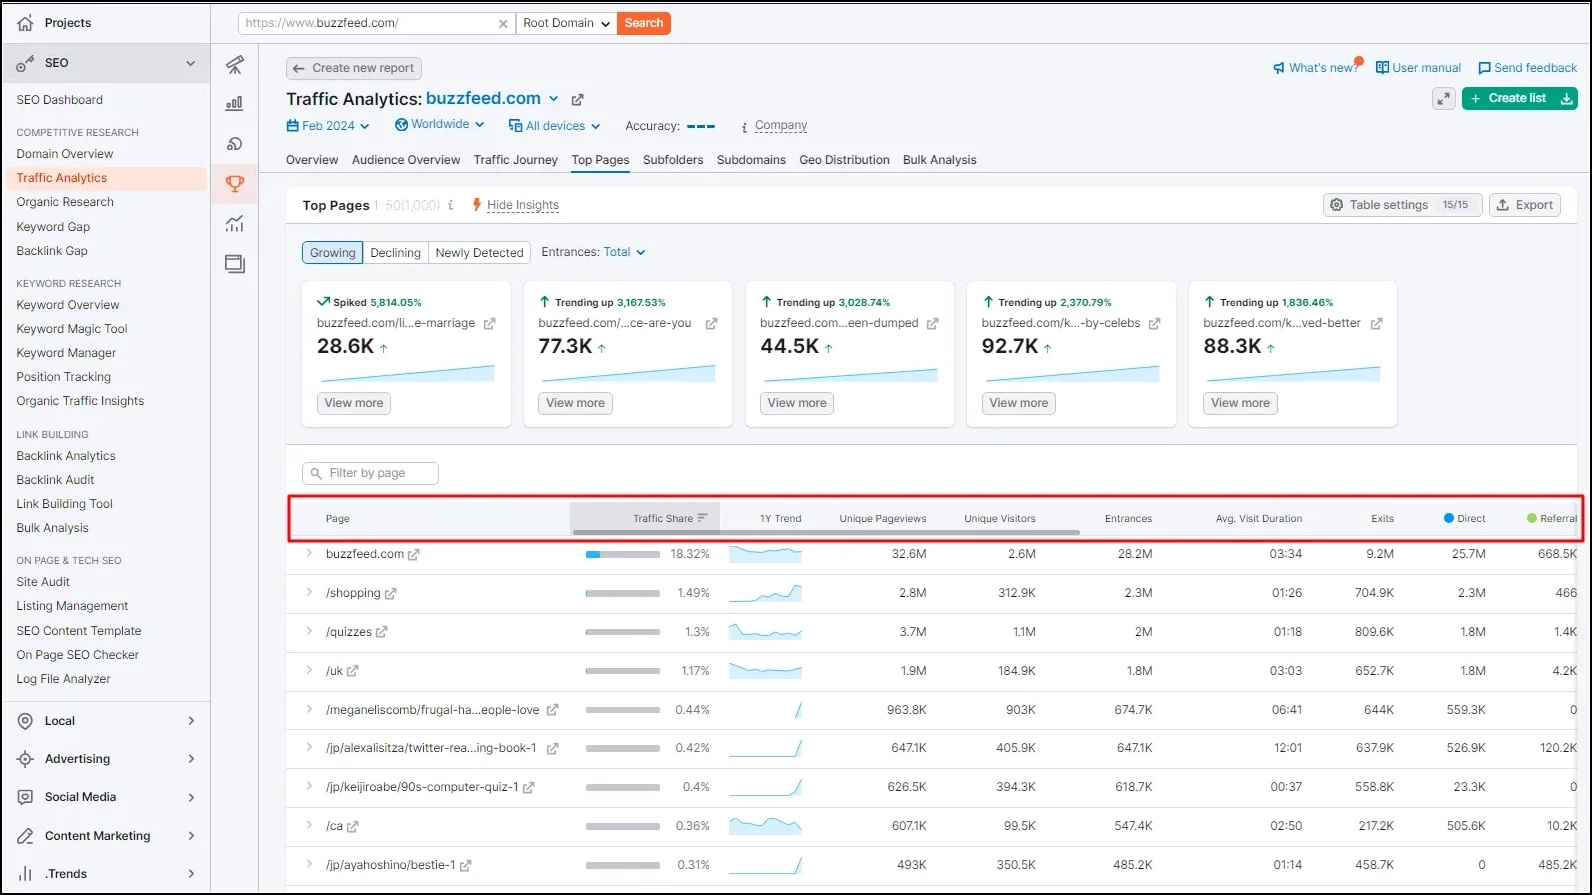Expand the buzzfeed.com table row
Viewport: 1592px width, 895px height.
[x=309, y=553]
